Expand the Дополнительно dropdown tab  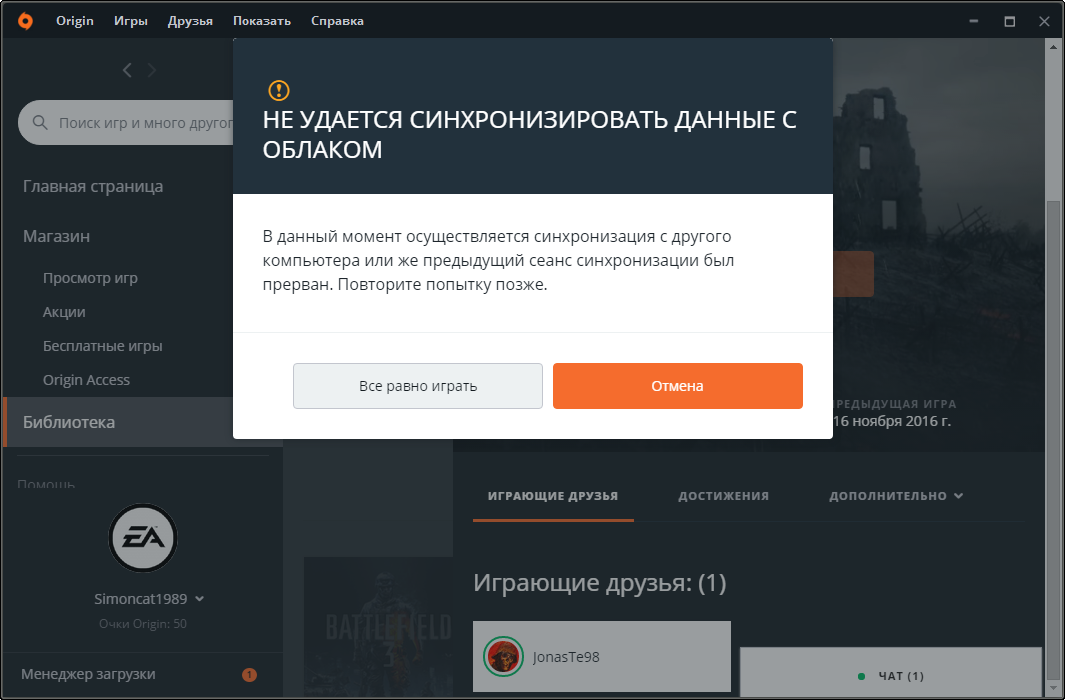(895, 496)
